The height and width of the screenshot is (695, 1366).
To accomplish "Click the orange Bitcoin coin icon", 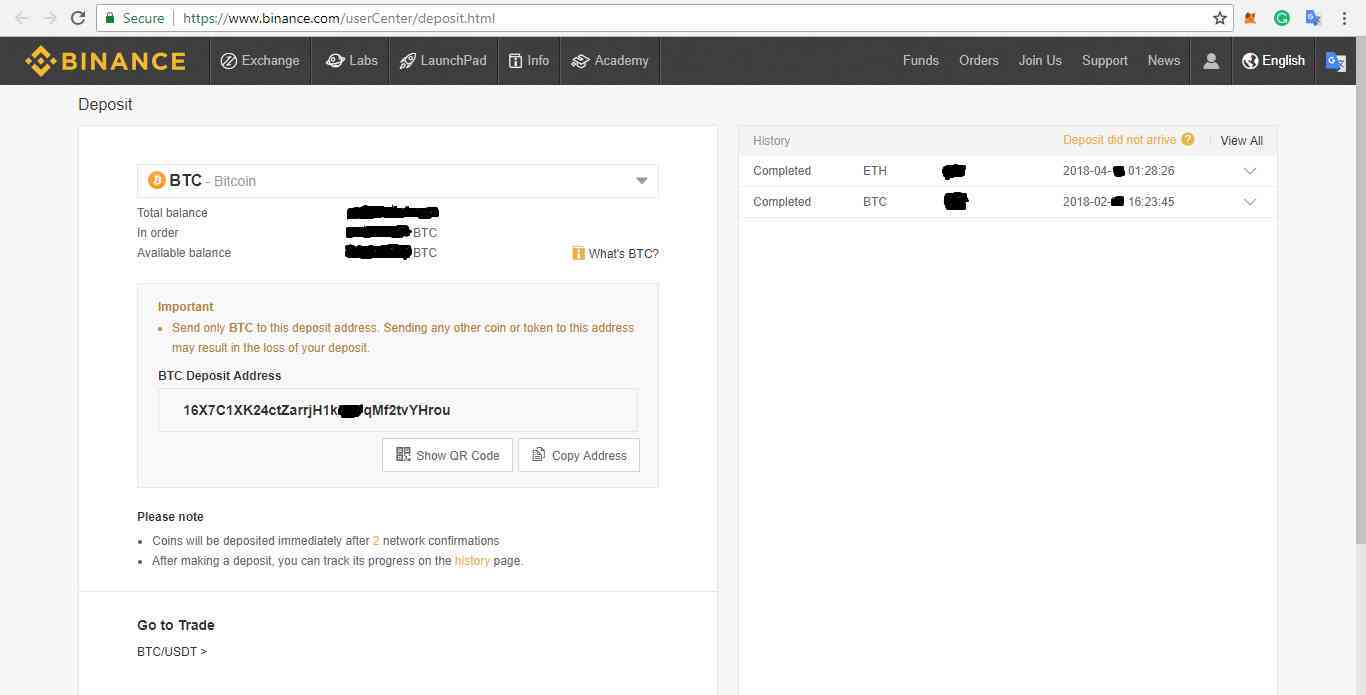I will pyautogui.click(x=156, y=180).
